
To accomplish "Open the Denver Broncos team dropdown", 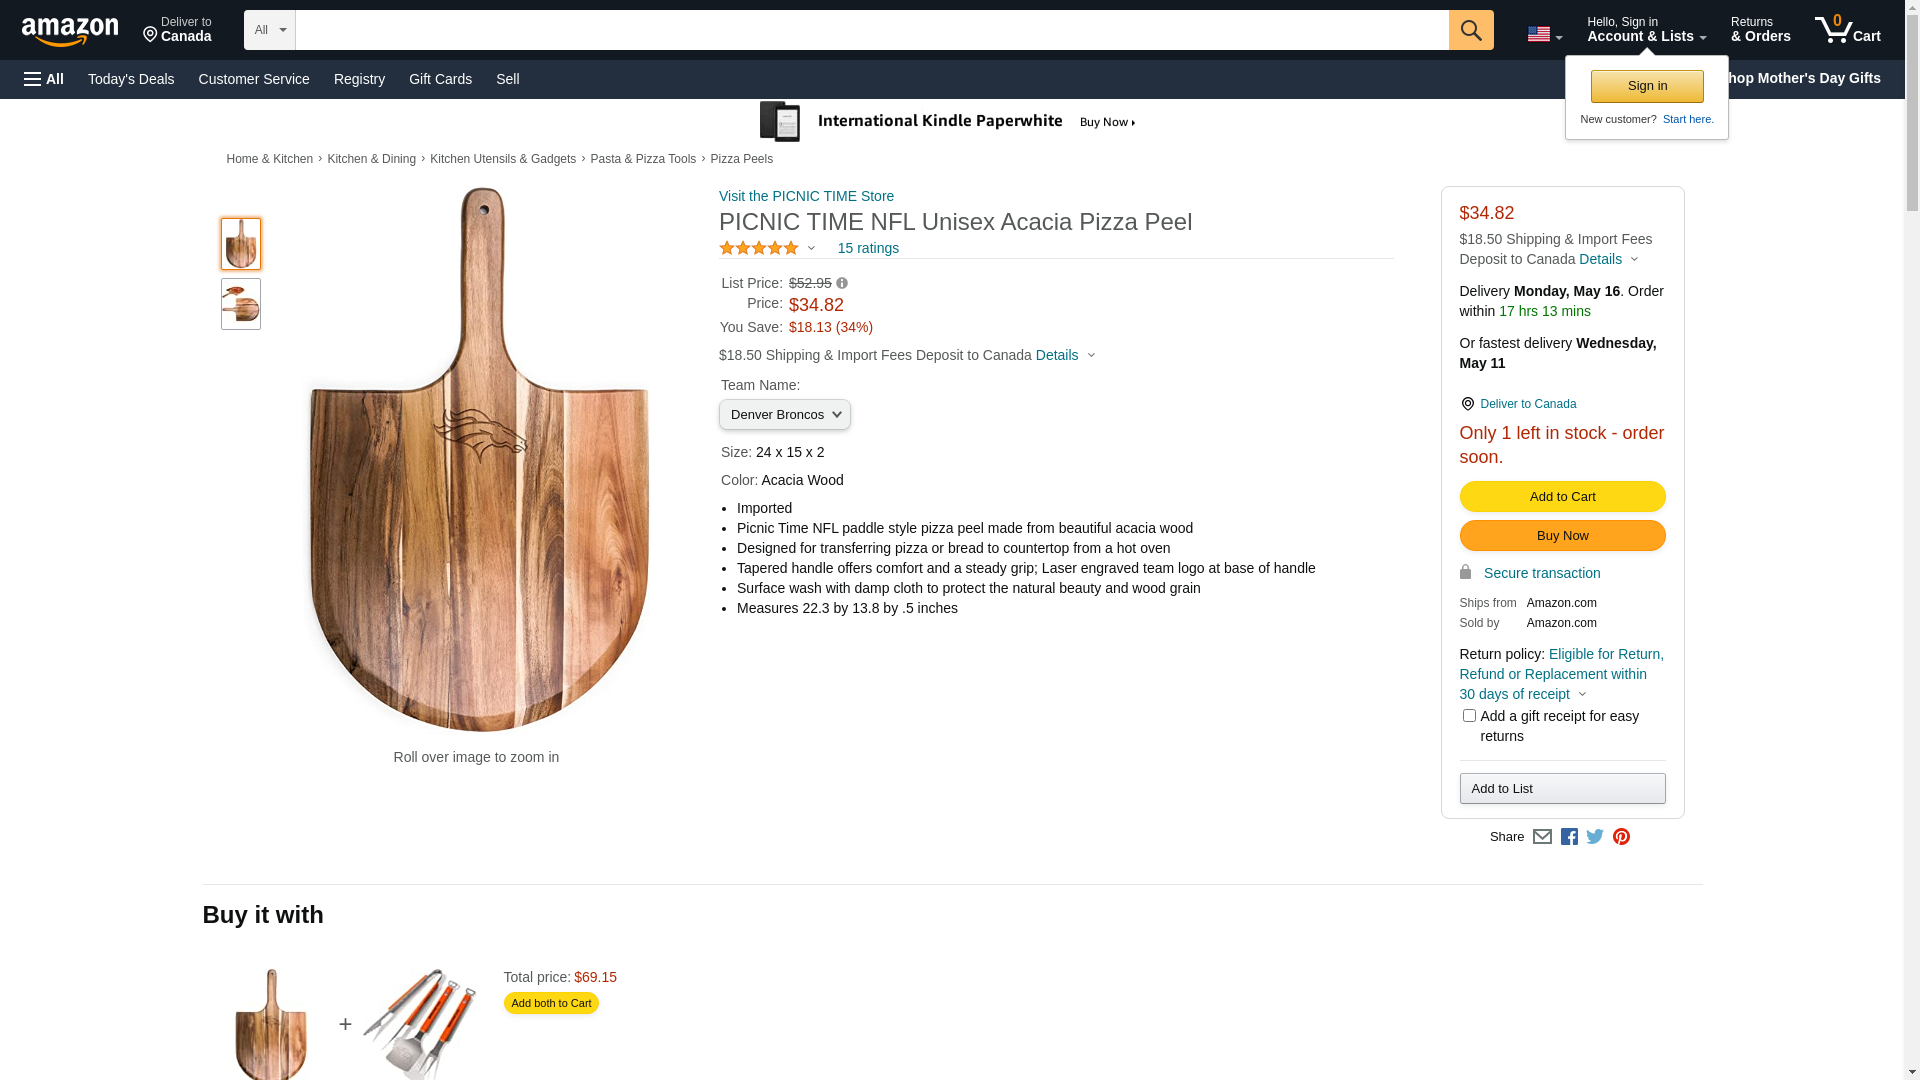I will [x=785, y=415].
